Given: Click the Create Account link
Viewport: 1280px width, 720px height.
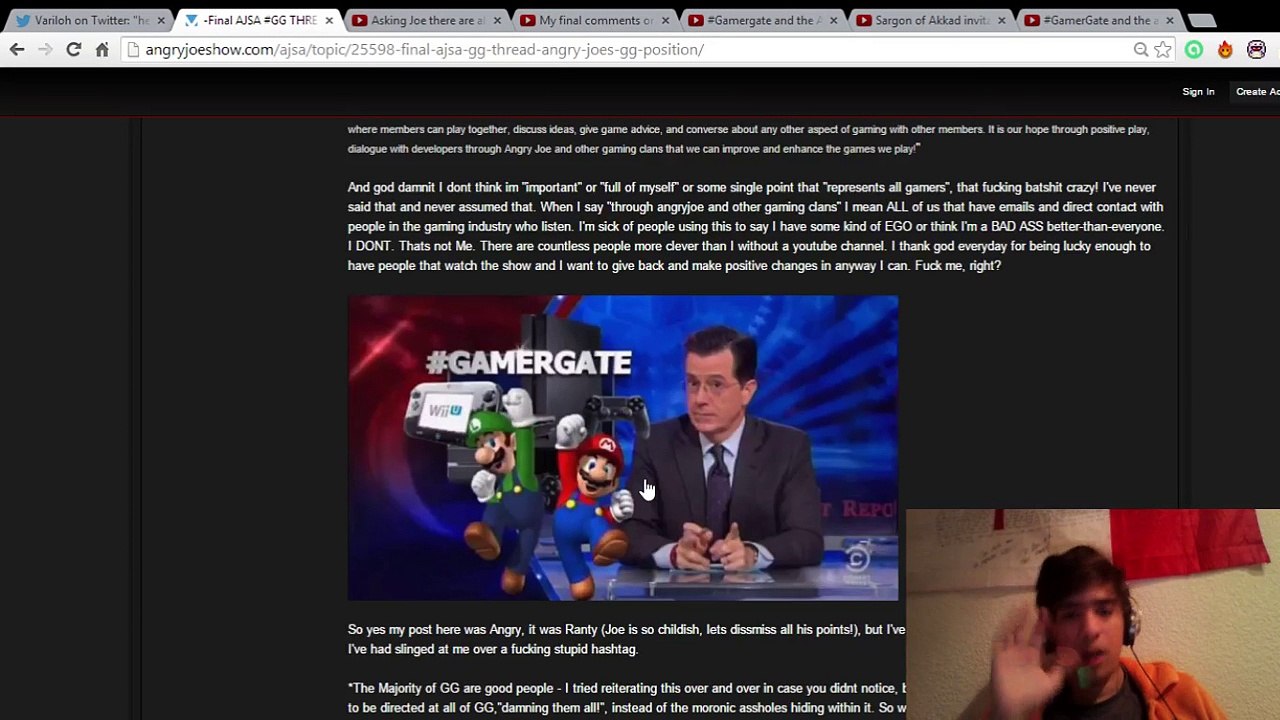Looking at the screenshot, I should (1258, 92).
